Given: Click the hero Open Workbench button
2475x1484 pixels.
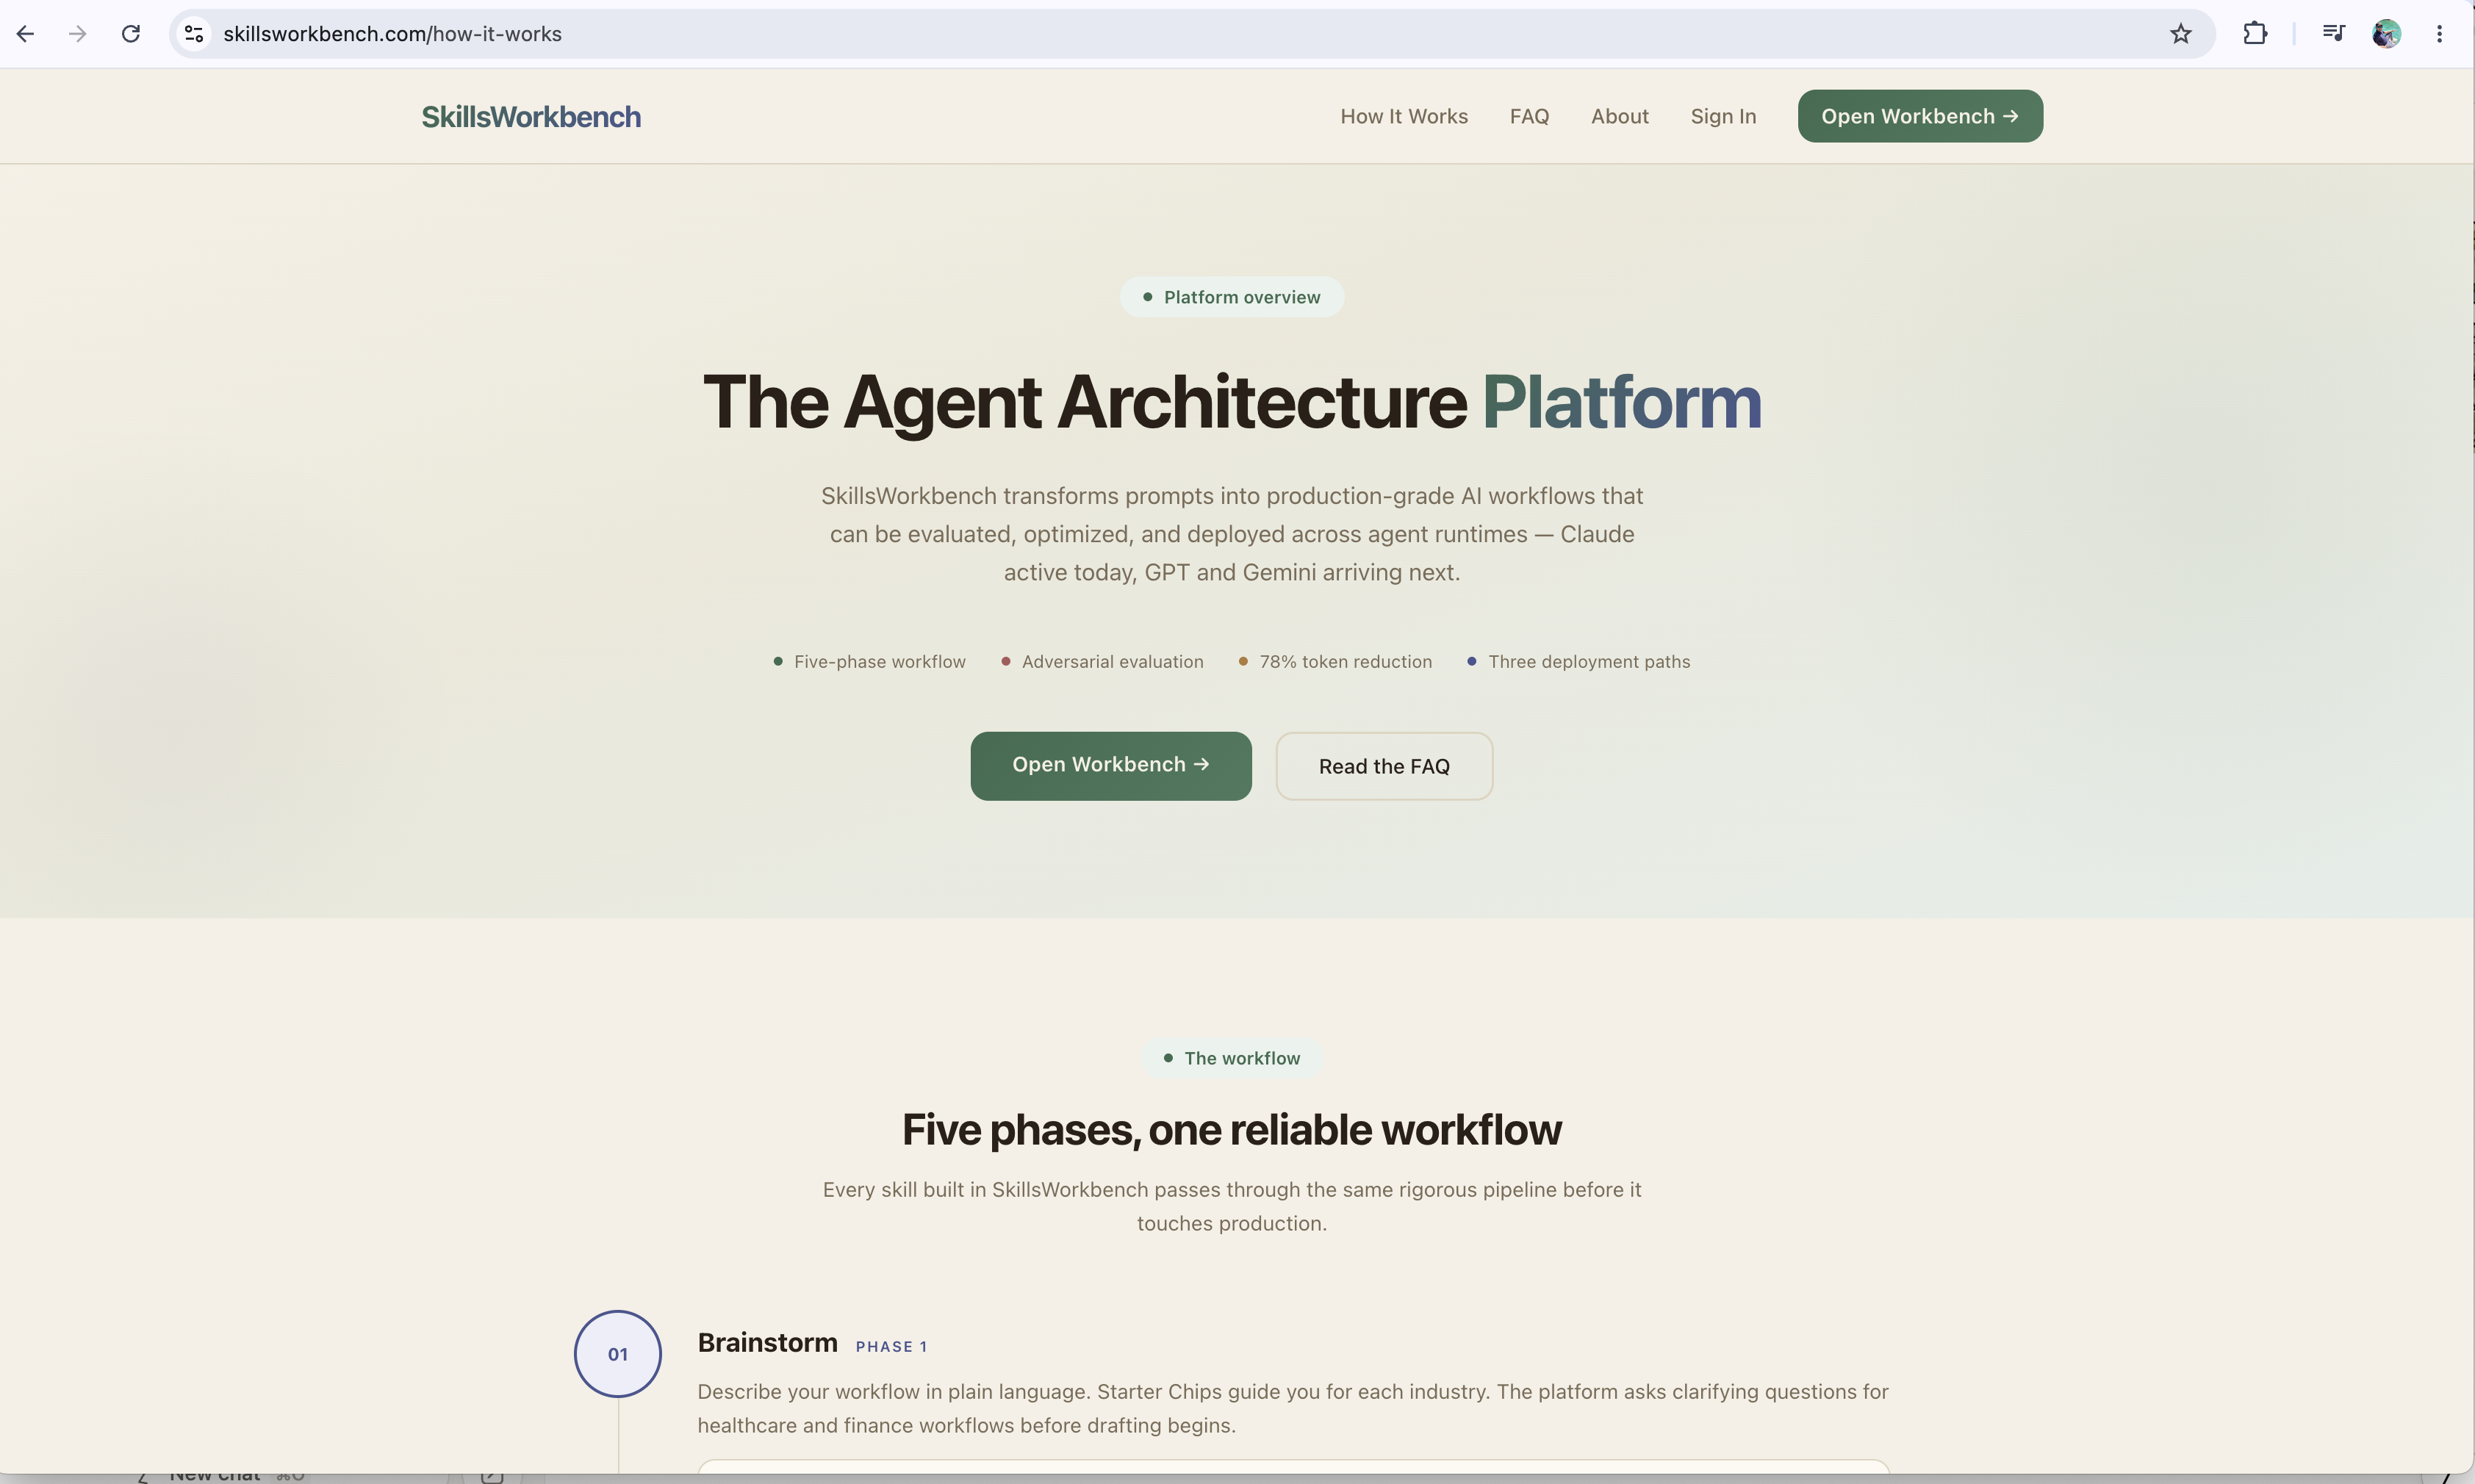Looking at the screenshot, I should (1111, 765).
